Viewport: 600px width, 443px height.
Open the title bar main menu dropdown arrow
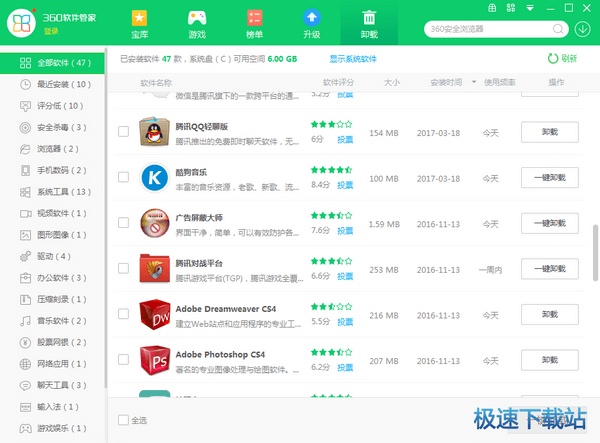(x=530, y=8)
